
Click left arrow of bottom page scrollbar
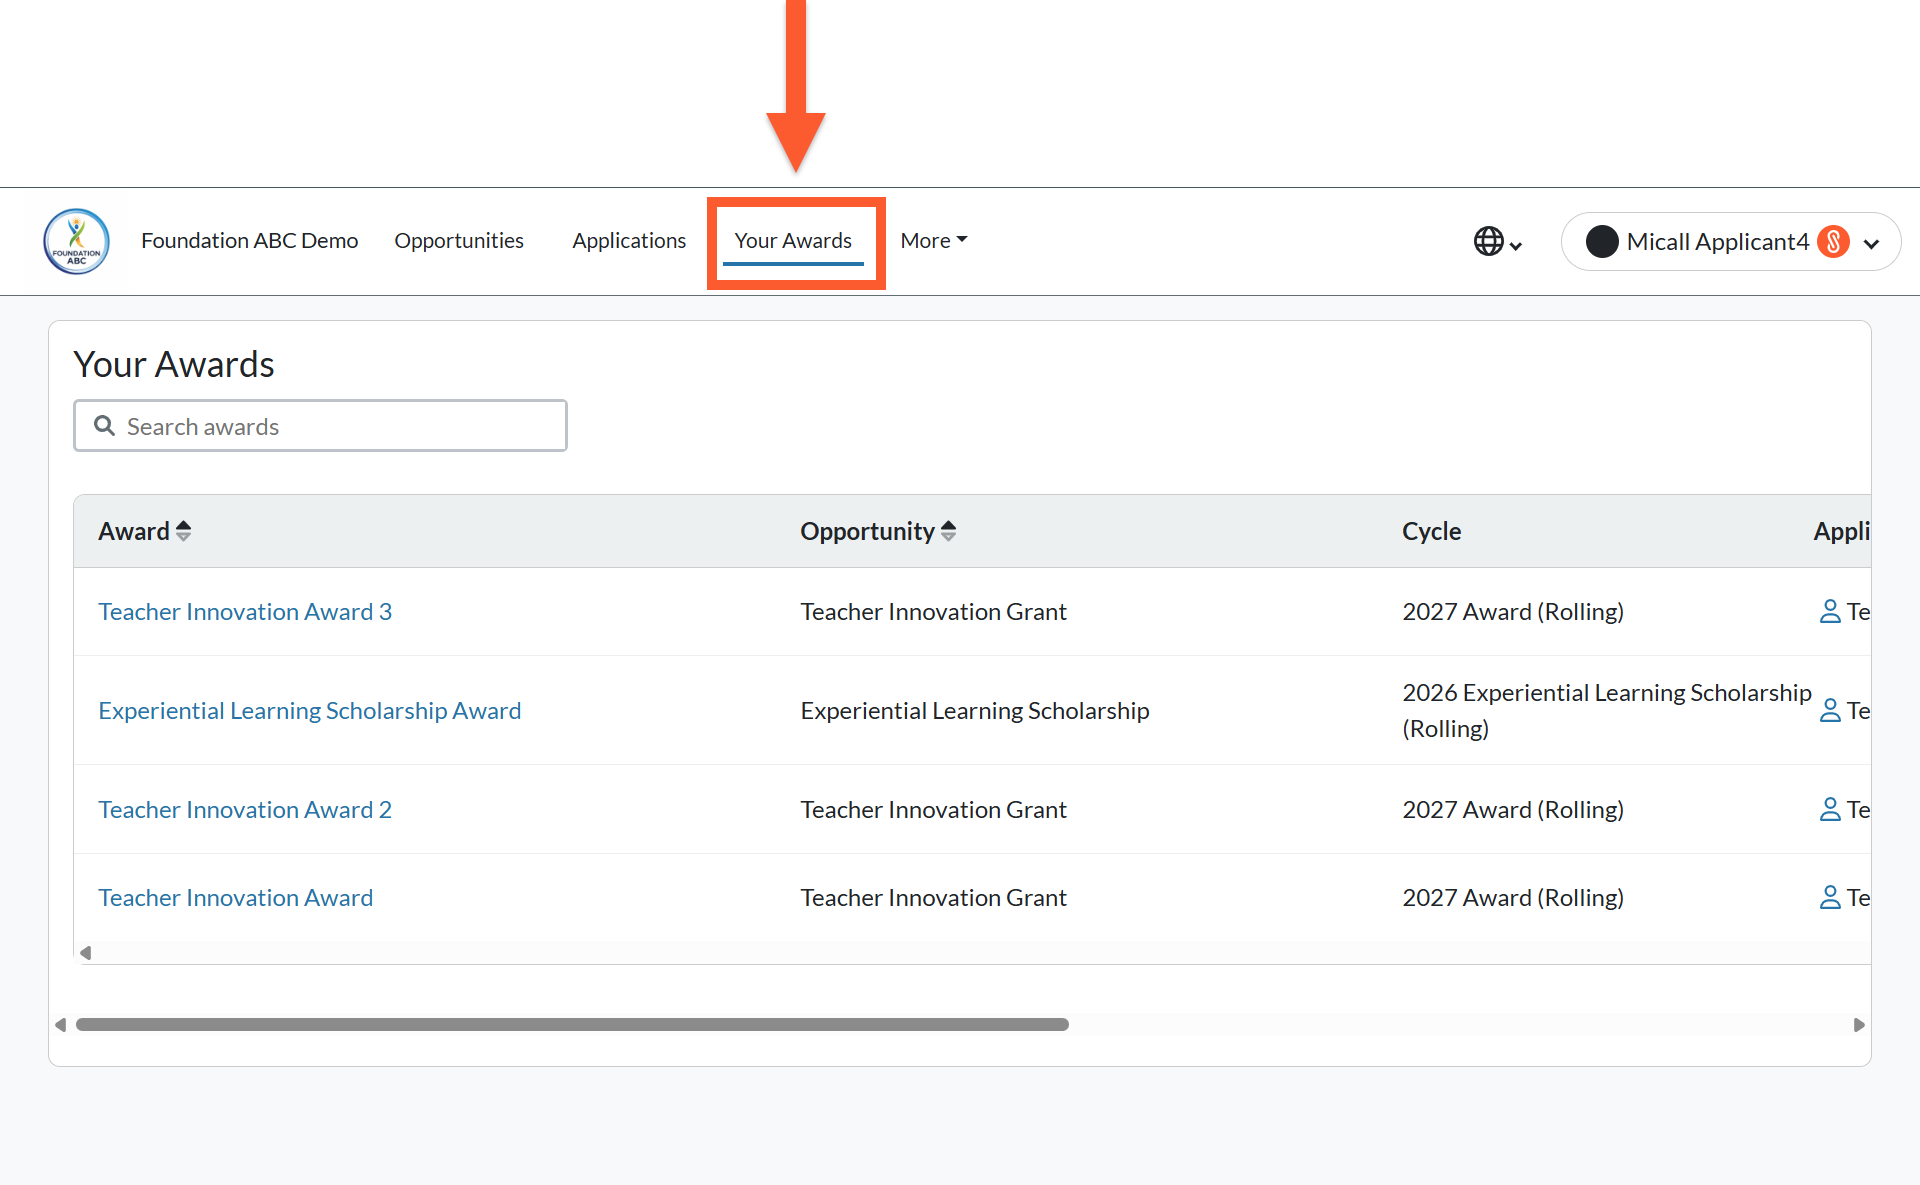pyautogui.click(x=60, y=1025)
